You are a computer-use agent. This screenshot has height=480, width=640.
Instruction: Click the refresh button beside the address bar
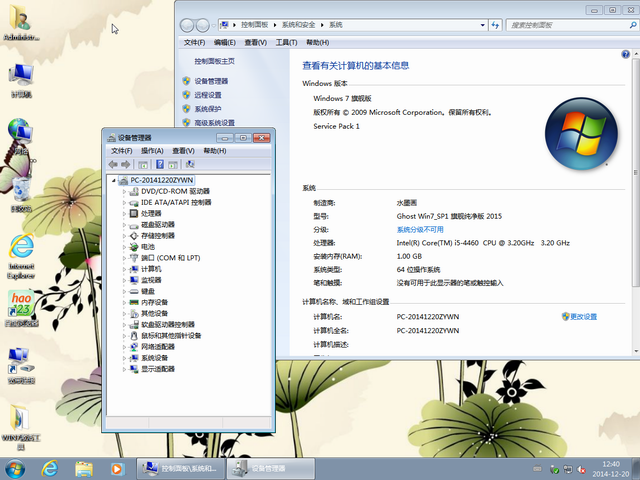click(495, 25)
